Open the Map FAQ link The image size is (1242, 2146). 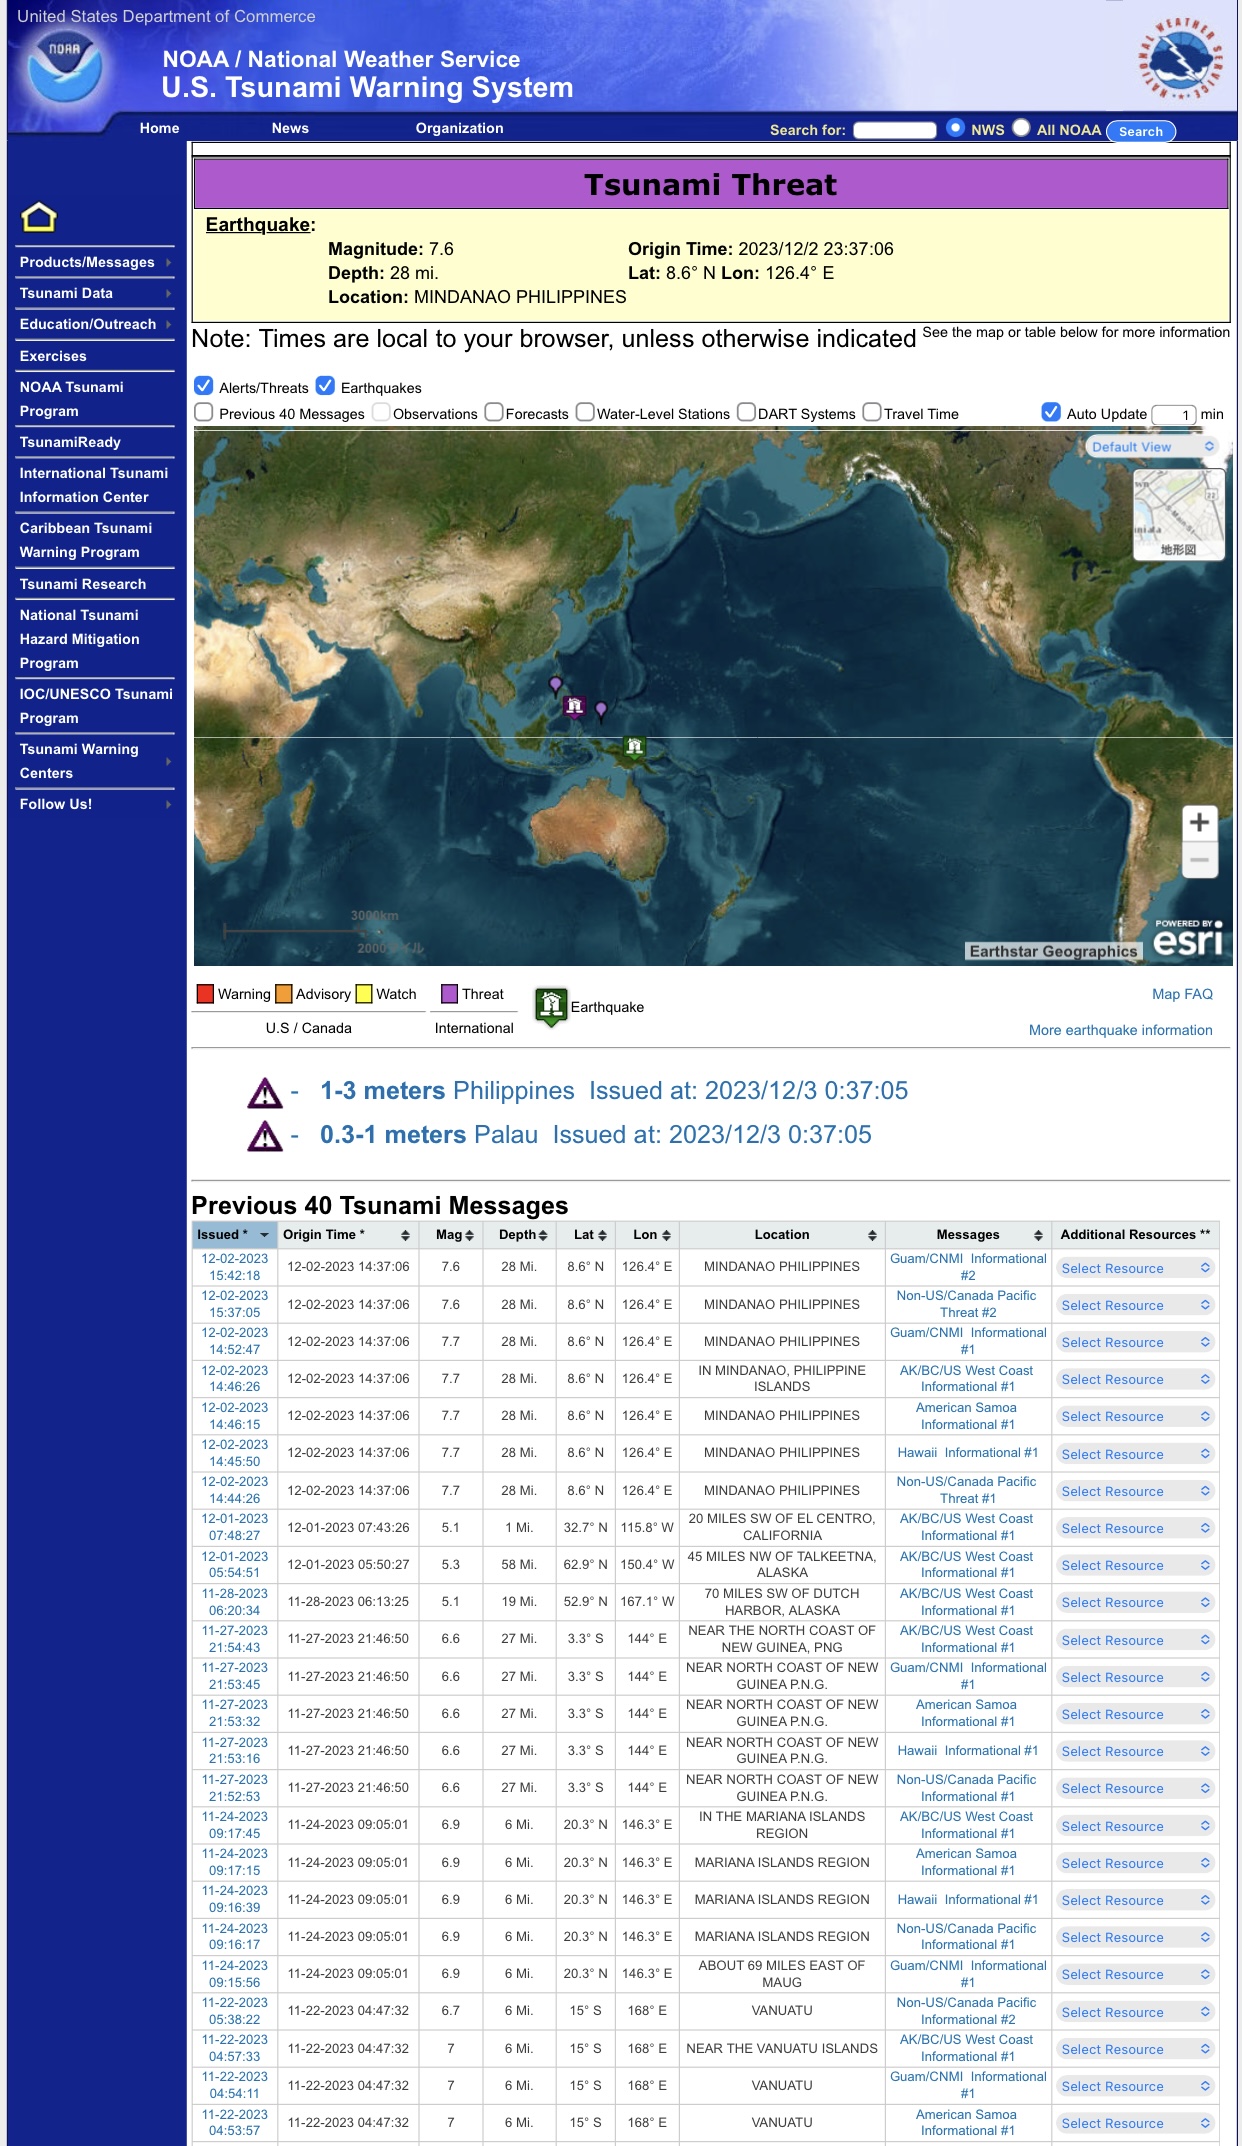pyautogui.click(x=1182, y=994)
